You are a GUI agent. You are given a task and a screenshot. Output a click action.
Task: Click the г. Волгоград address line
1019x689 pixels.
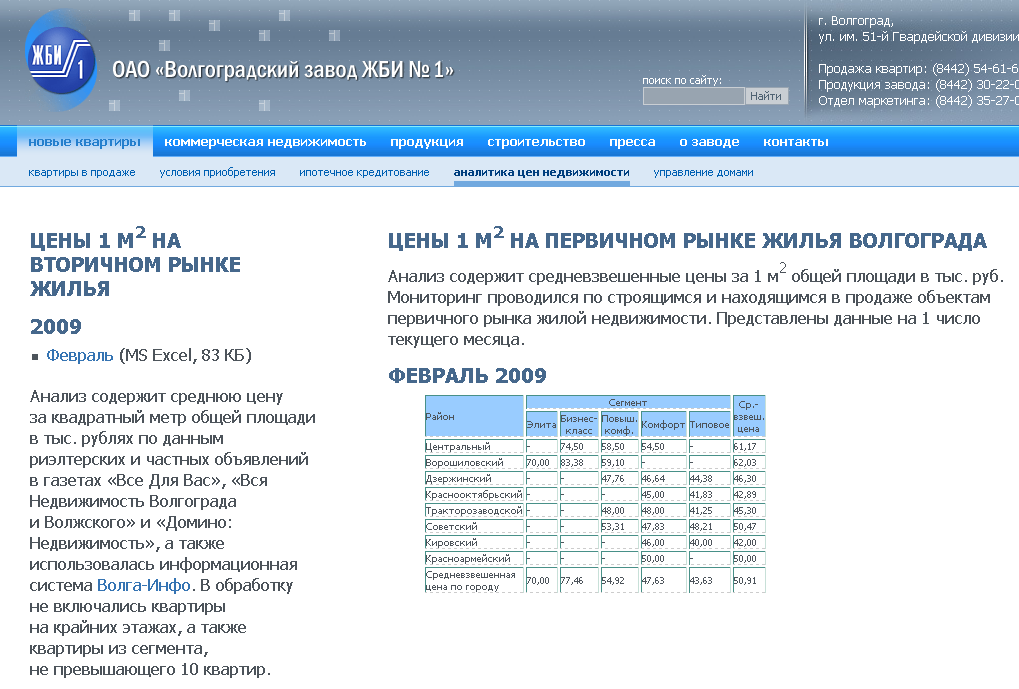(x=856, y=21)
